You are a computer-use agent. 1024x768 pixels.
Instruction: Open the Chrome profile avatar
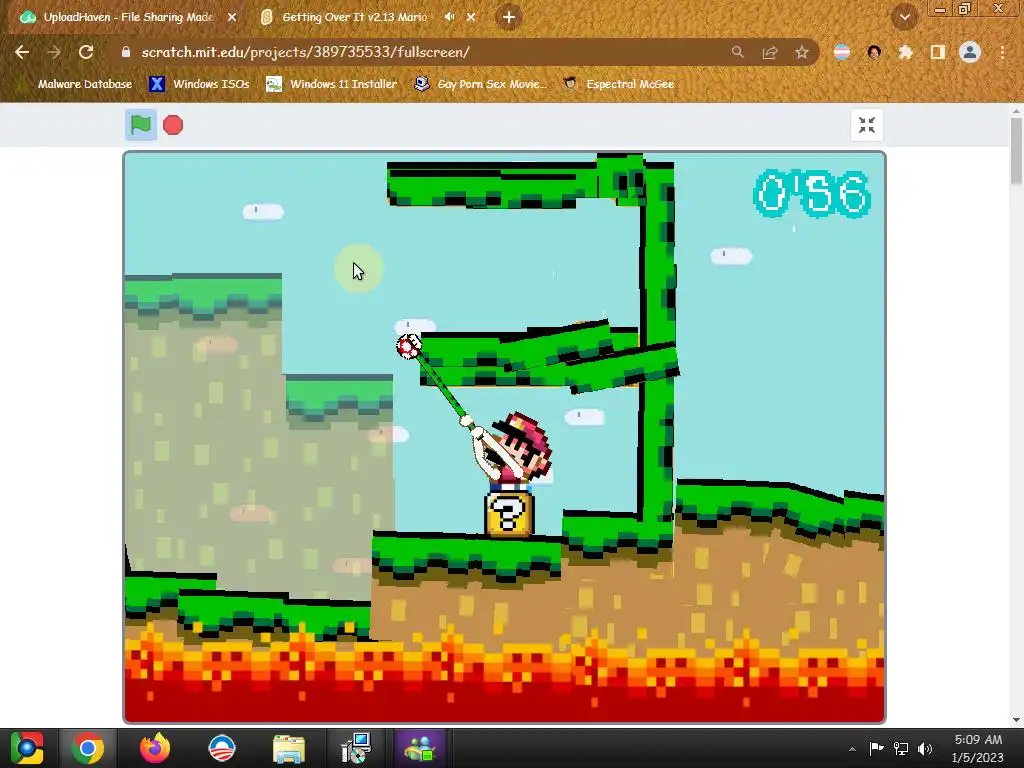coord(970,52)
